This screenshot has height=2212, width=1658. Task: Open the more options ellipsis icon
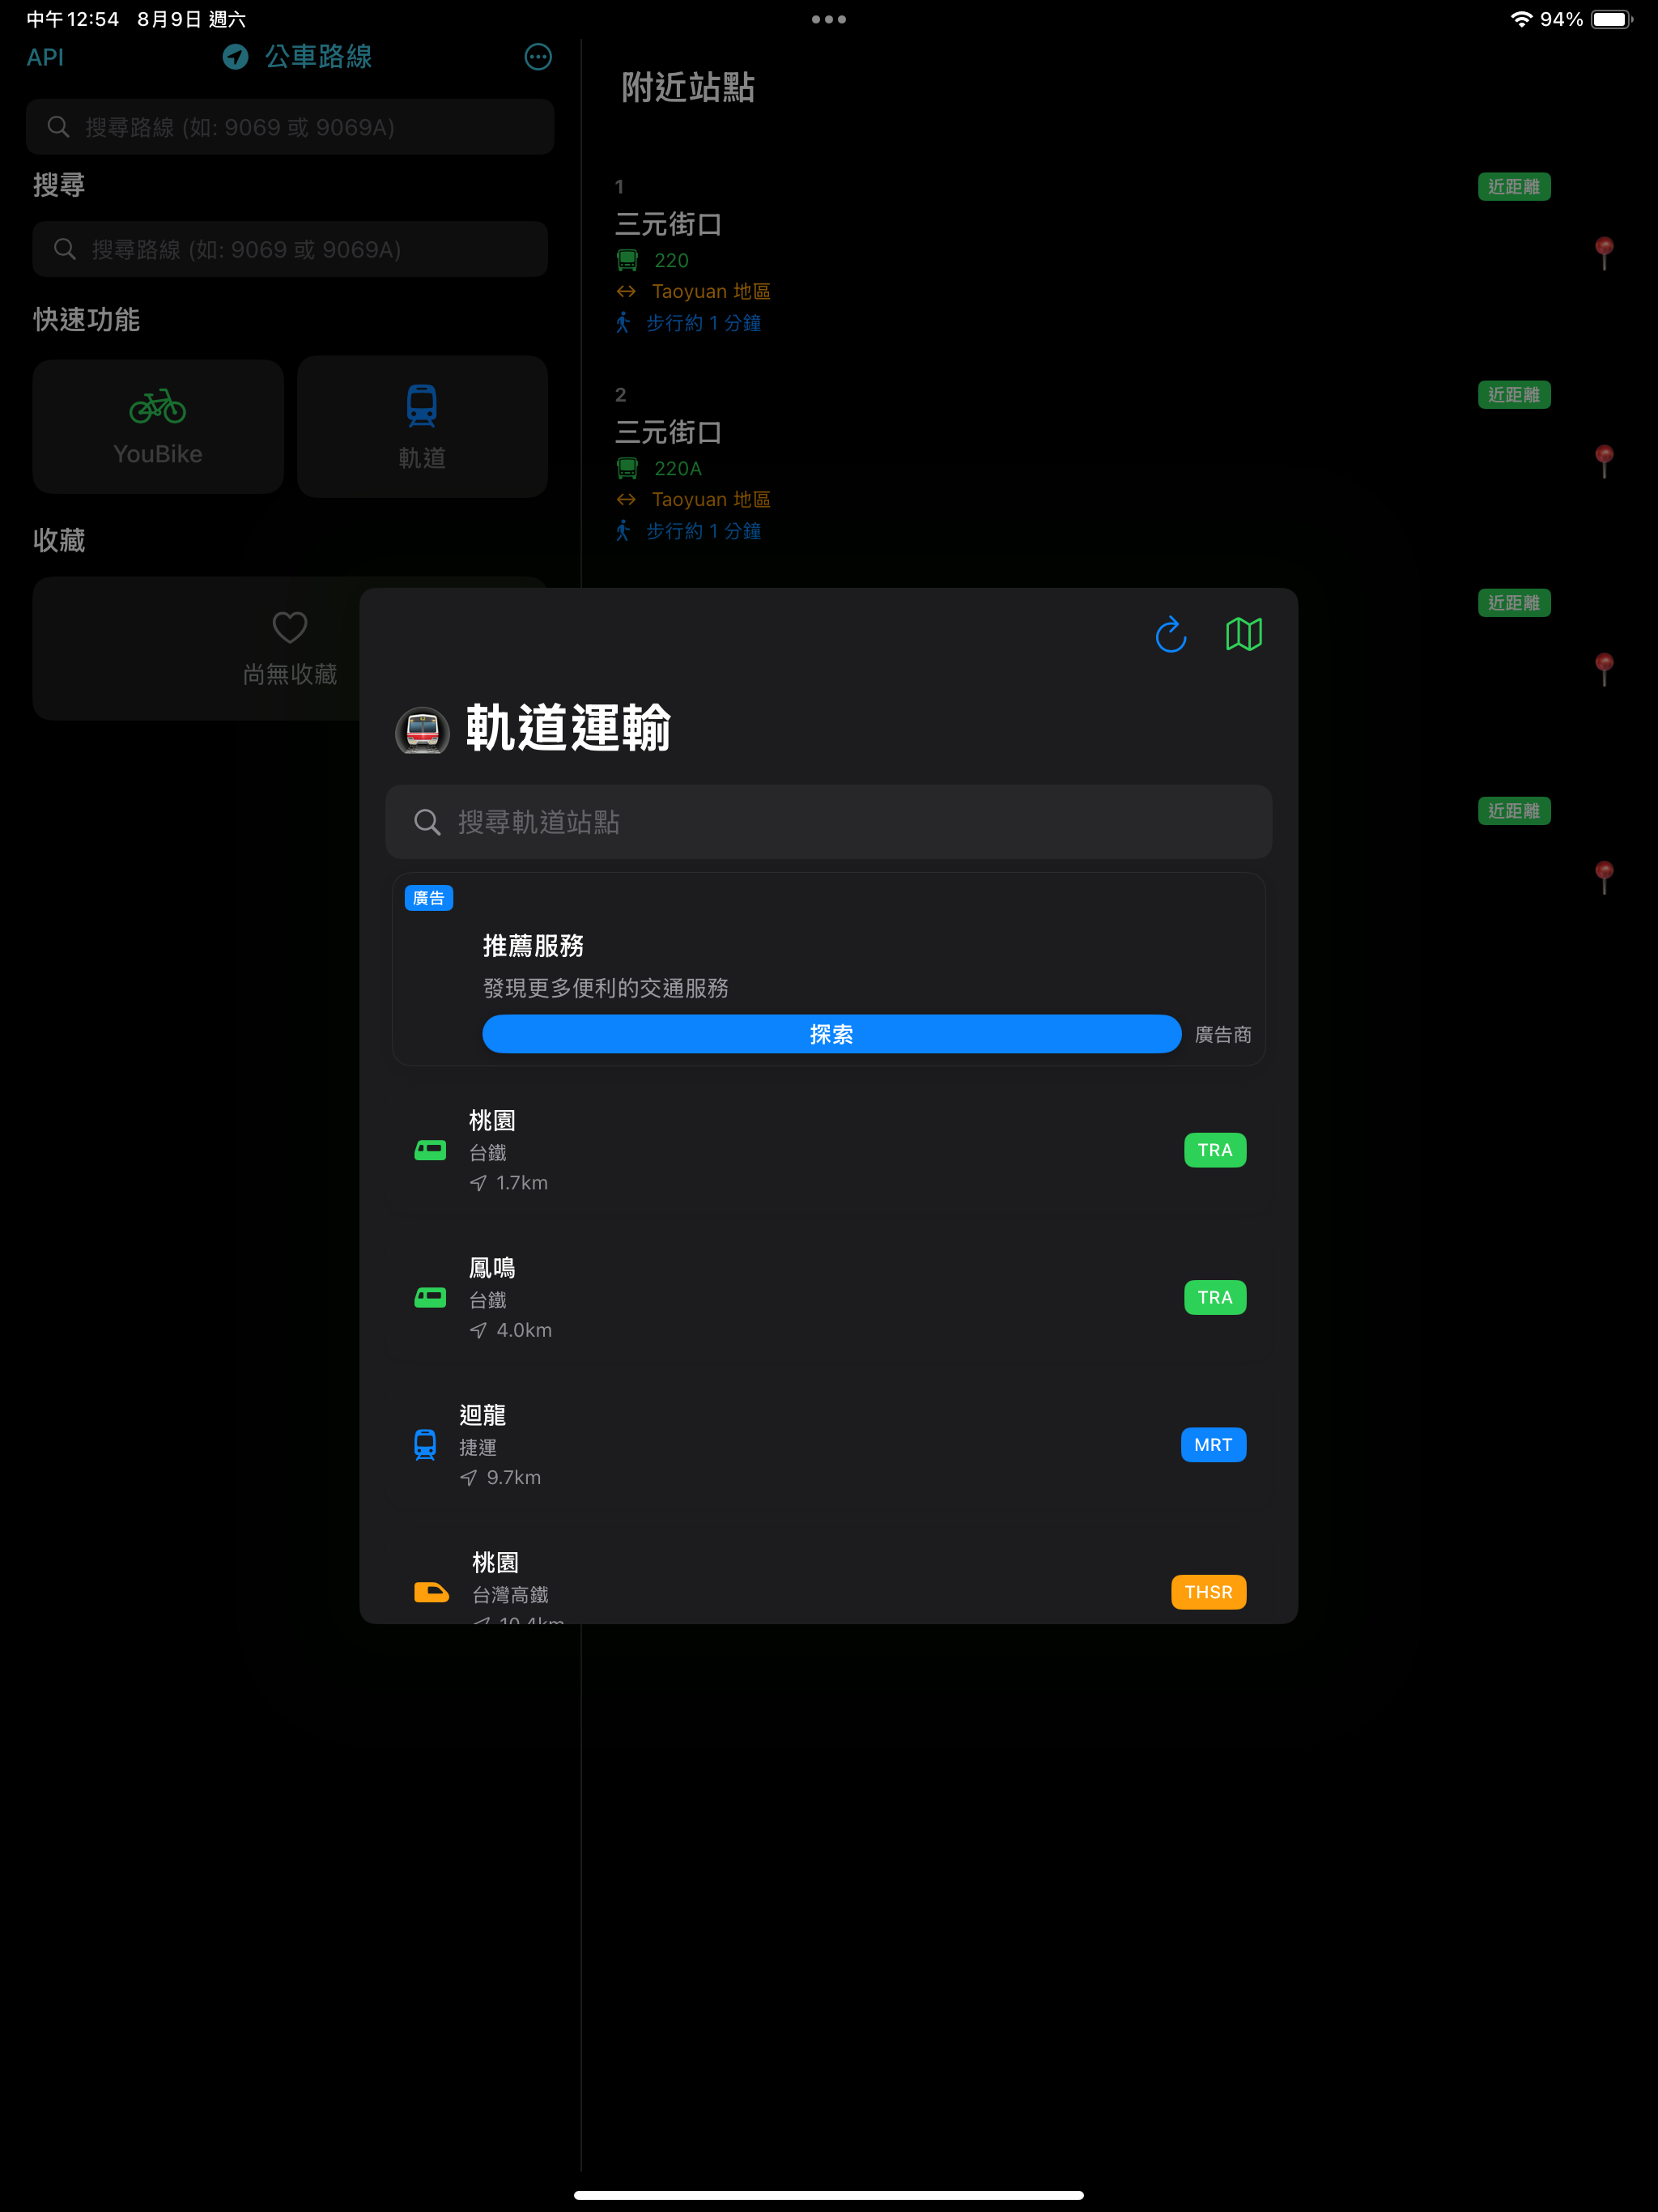(538, 57)
